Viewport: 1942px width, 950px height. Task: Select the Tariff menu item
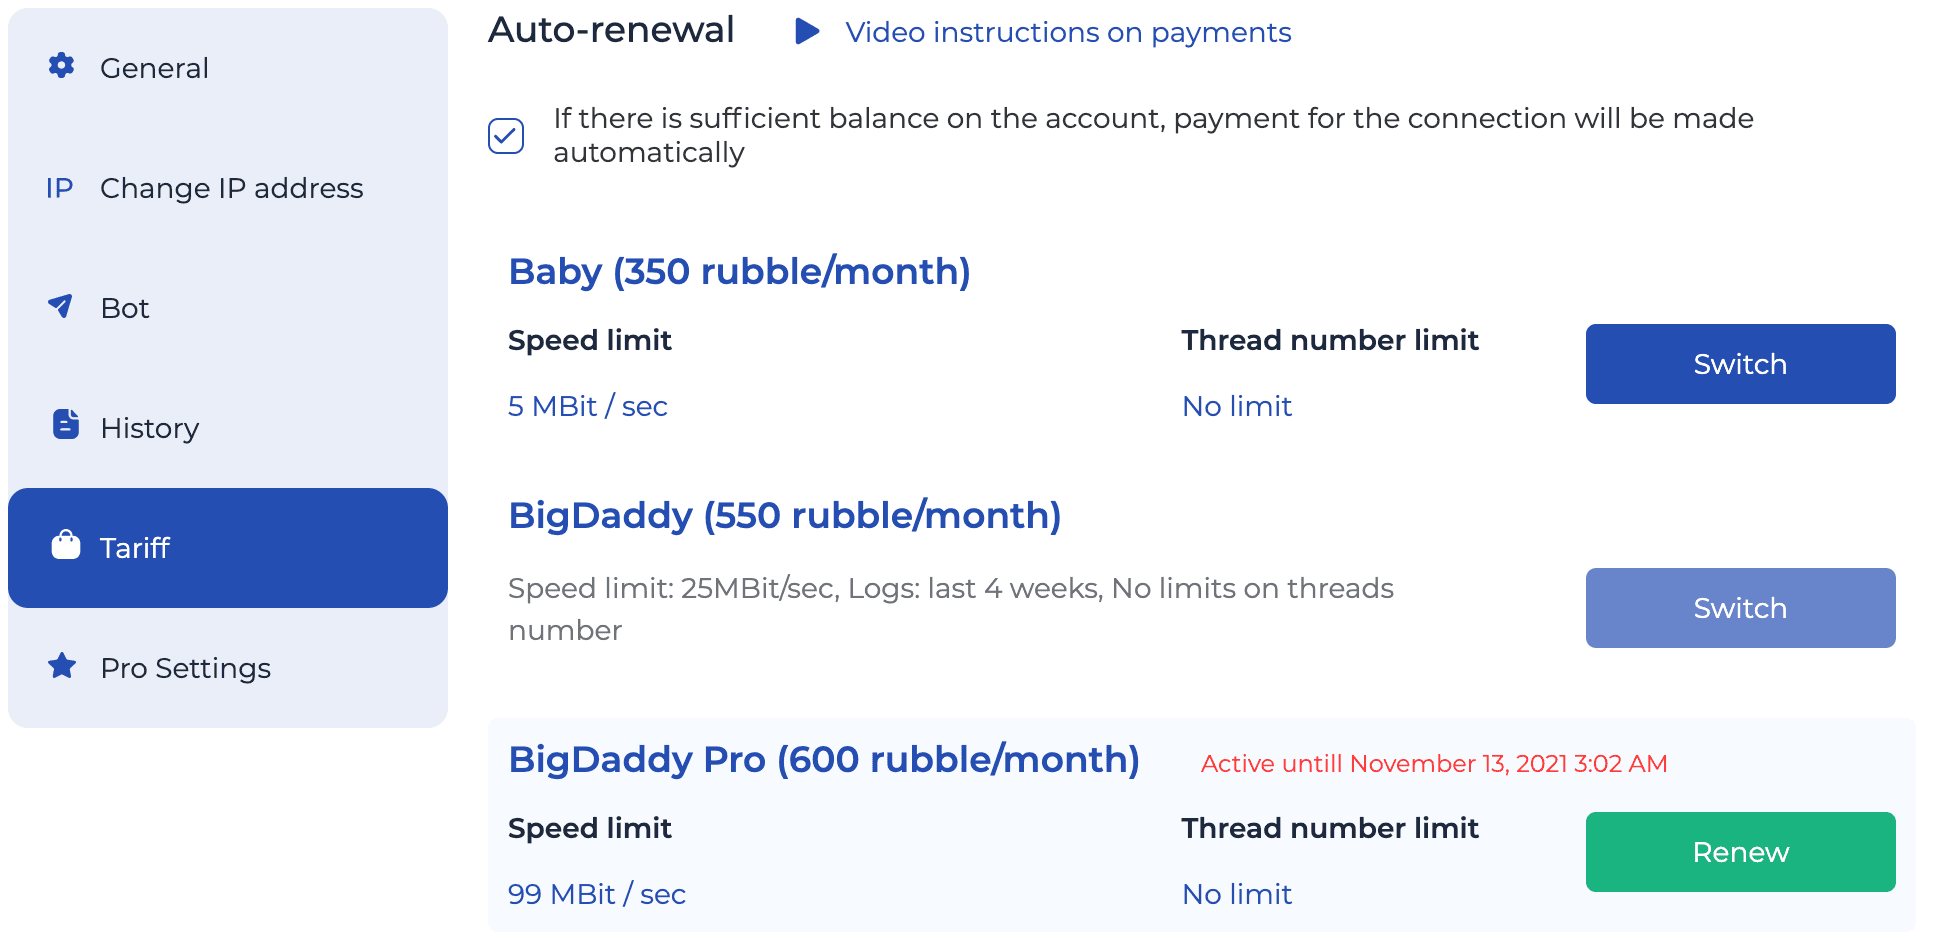pos(228,548)
